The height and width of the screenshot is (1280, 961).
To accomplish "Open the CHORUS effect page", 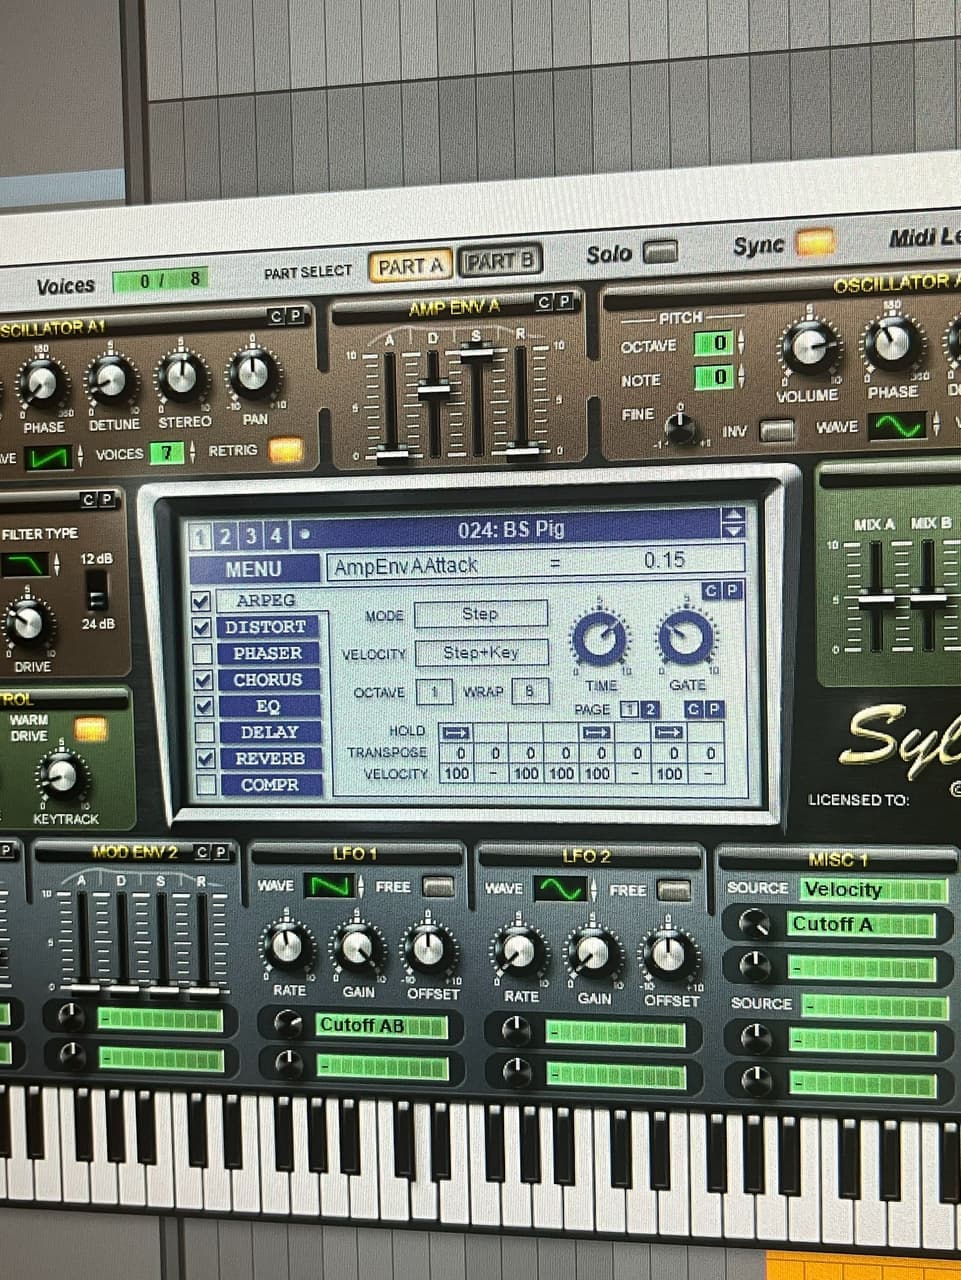I will tap(267, 680).
